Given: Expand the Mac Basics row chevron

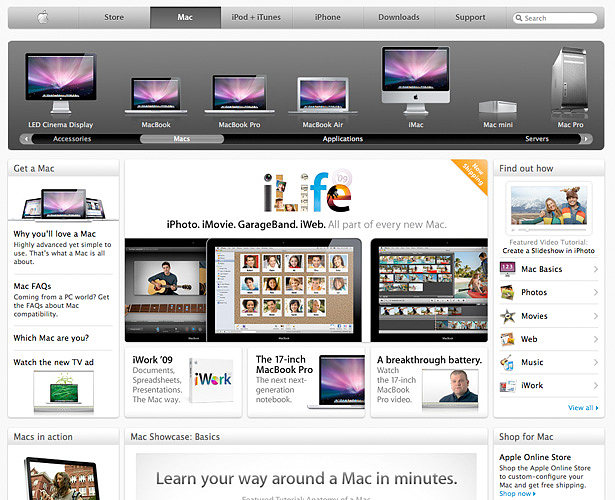Looking at the screenshot, I should (x=595, y=269).
